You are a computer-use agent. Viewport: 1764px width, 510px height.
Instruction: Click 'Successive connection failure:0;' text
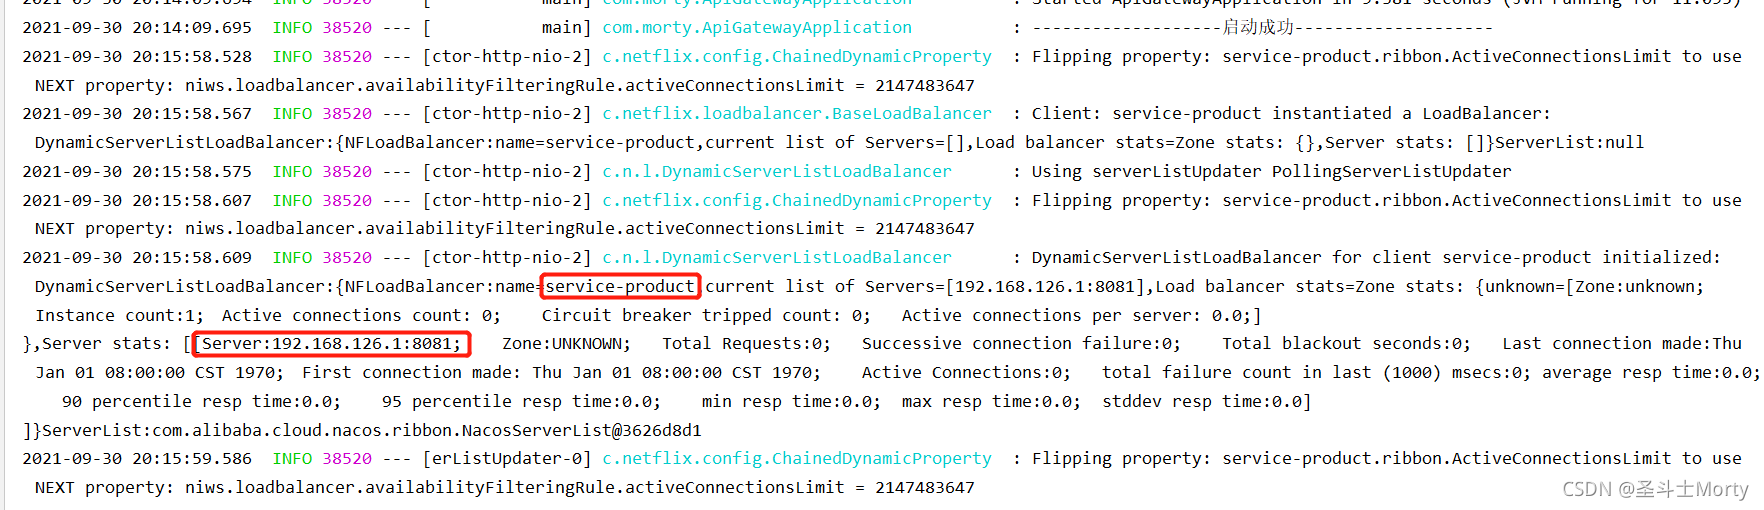pos(1021,344)
